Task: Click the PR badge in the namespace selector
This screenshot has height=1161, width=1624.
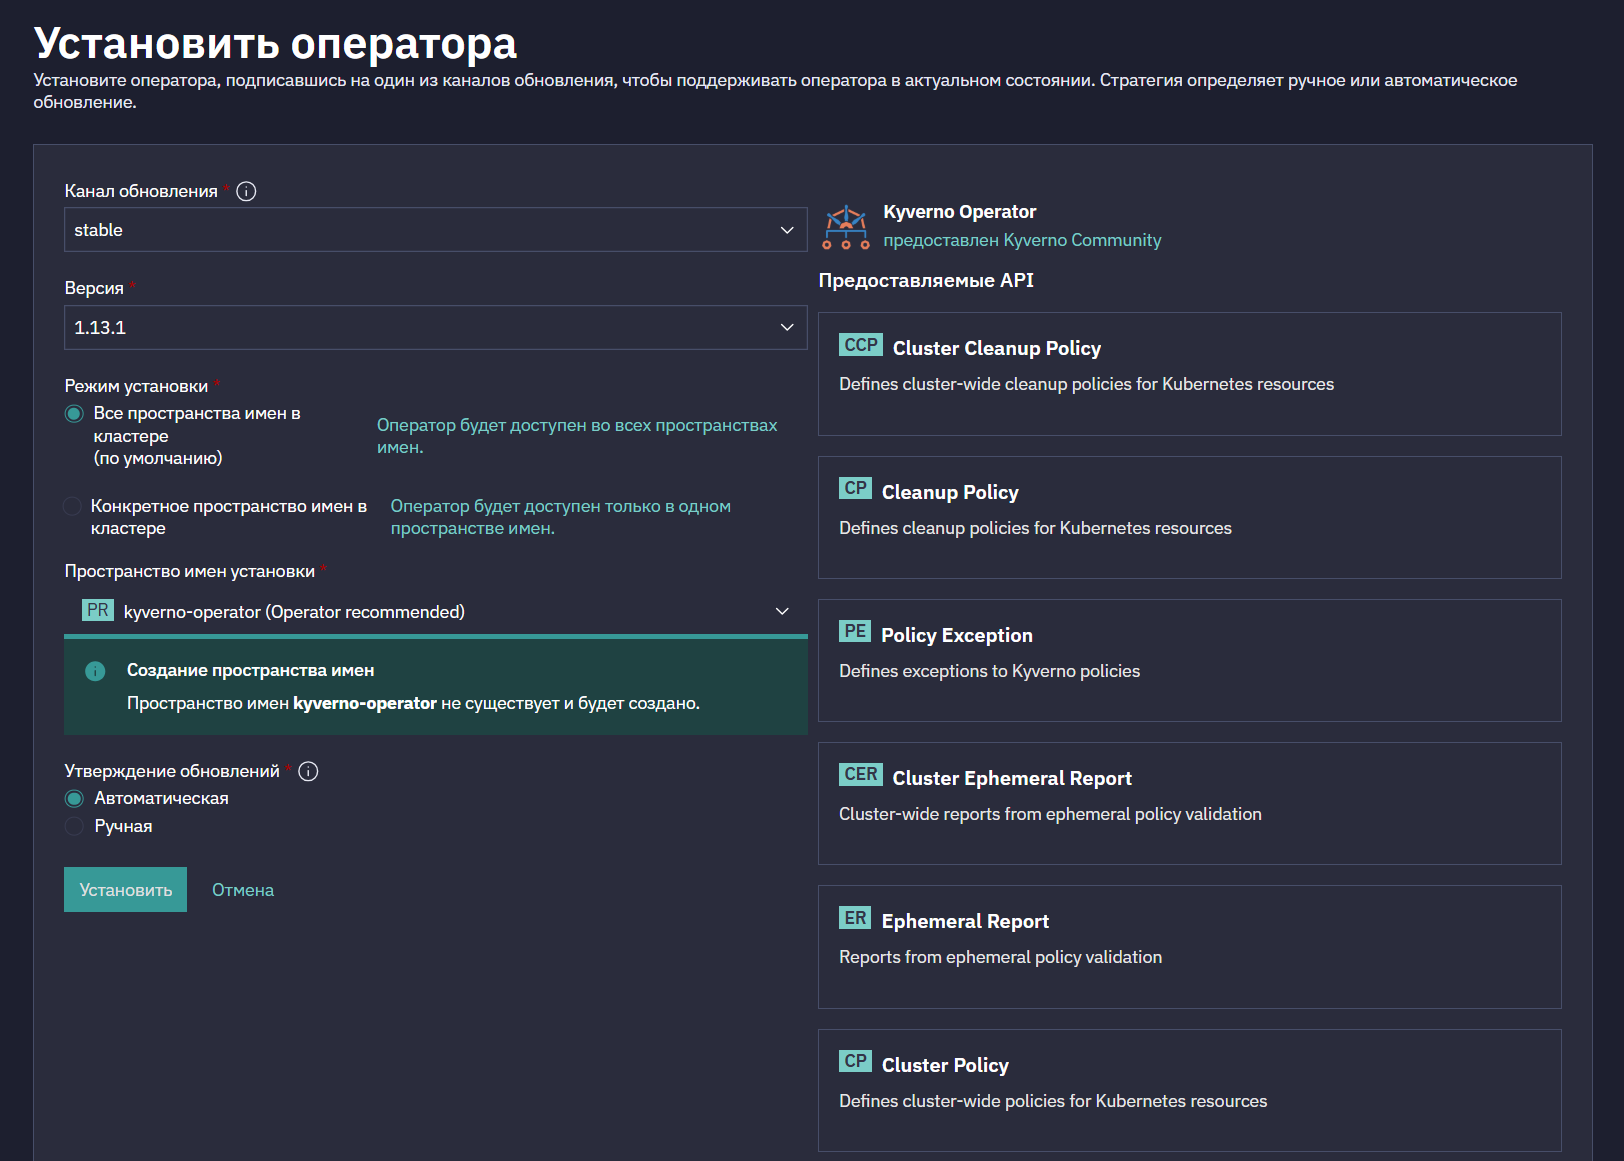Action: (x=98, y=610)
